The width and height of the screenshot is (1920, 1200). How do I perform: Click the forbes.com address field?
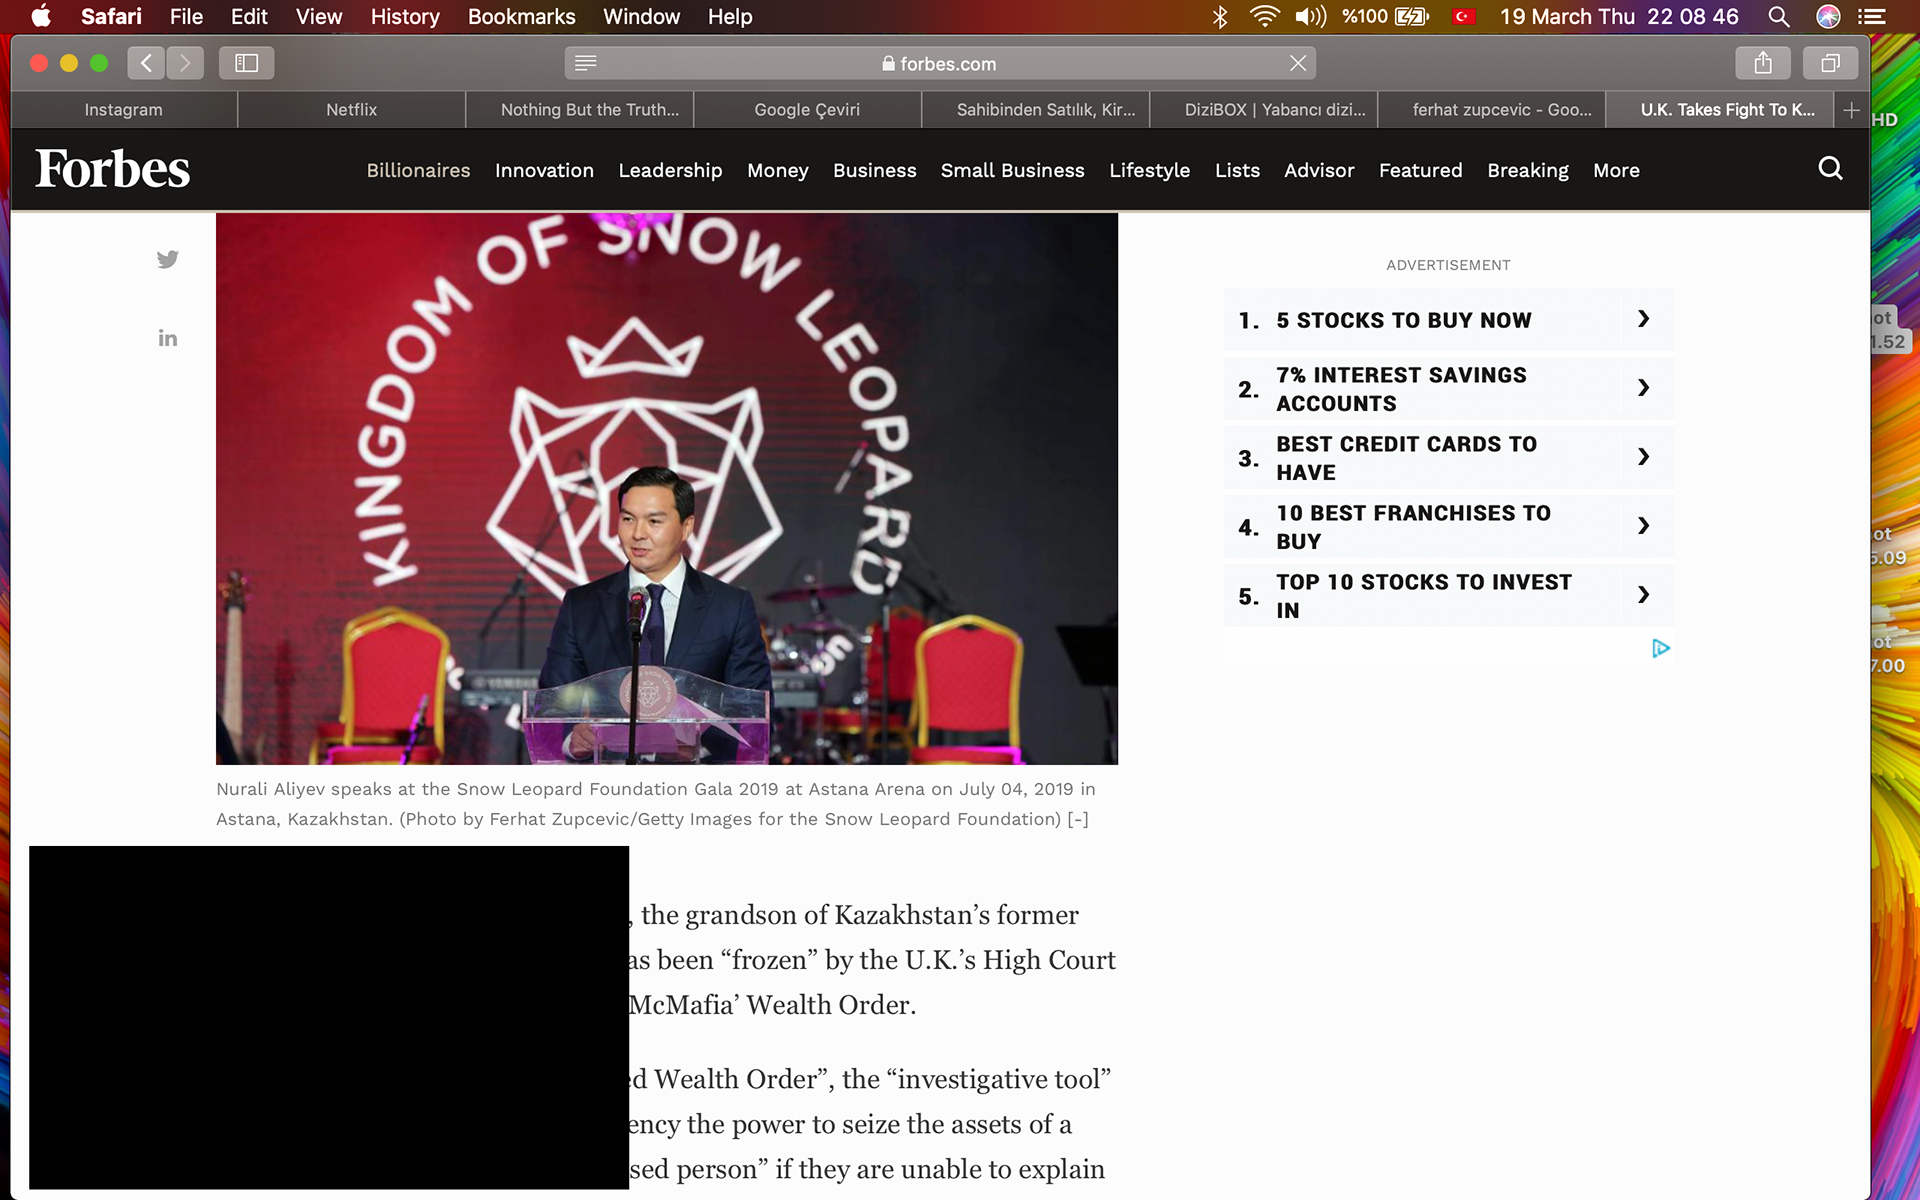tap(940, 63)
